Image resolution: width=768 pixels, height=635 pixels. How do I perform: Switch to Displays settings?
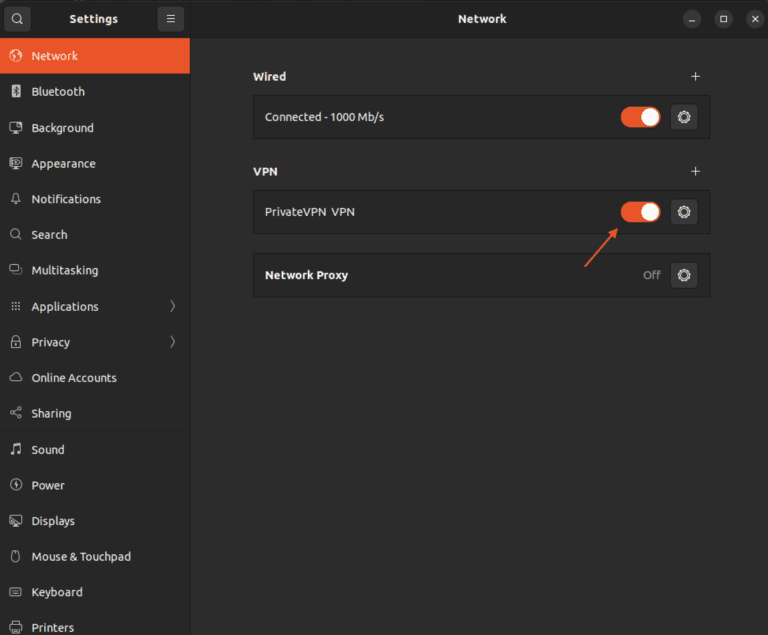(x=52, y=521)
